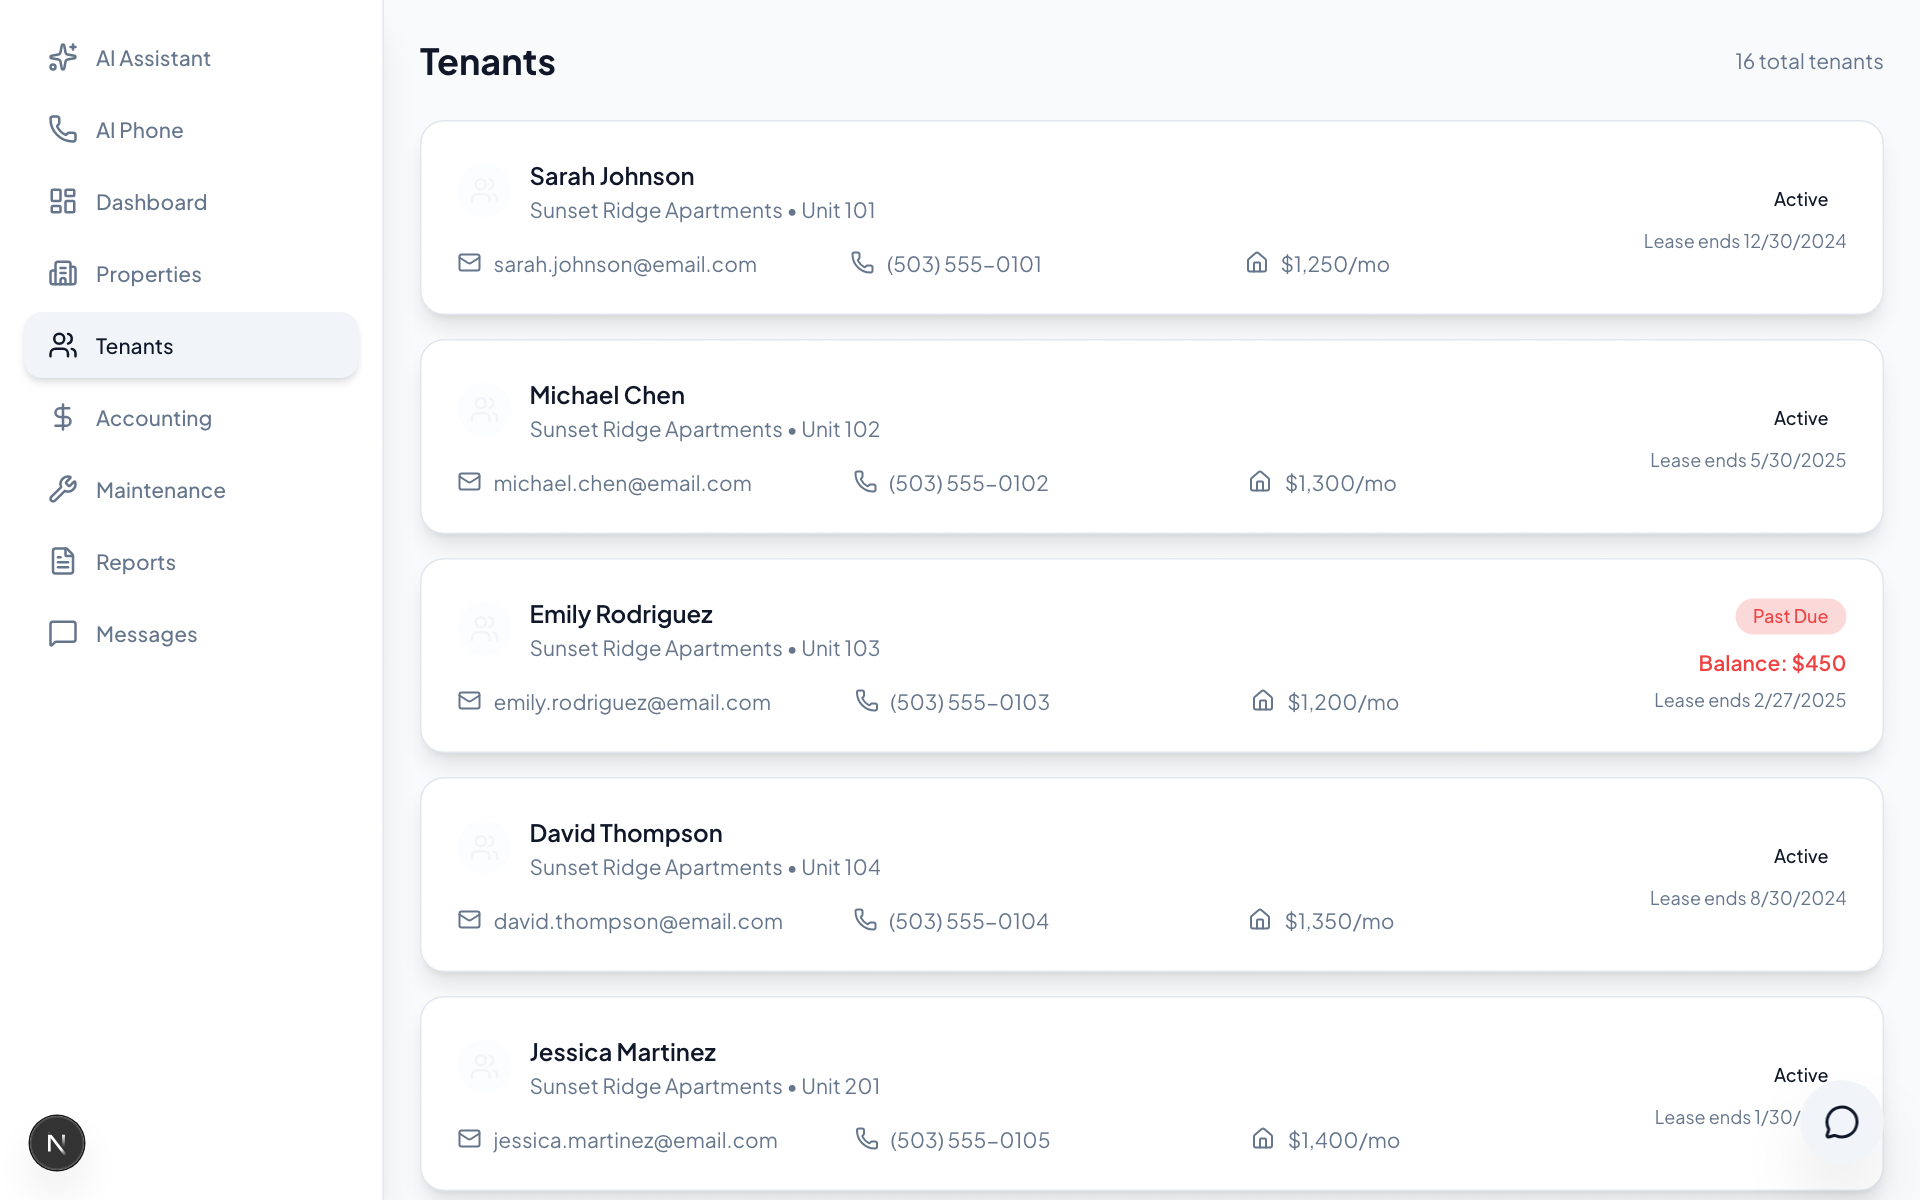Open the Properties page
Image resolution: width=1920 pixels, height=1200 pixels.
pyautogui.click(x=191, y=274)
